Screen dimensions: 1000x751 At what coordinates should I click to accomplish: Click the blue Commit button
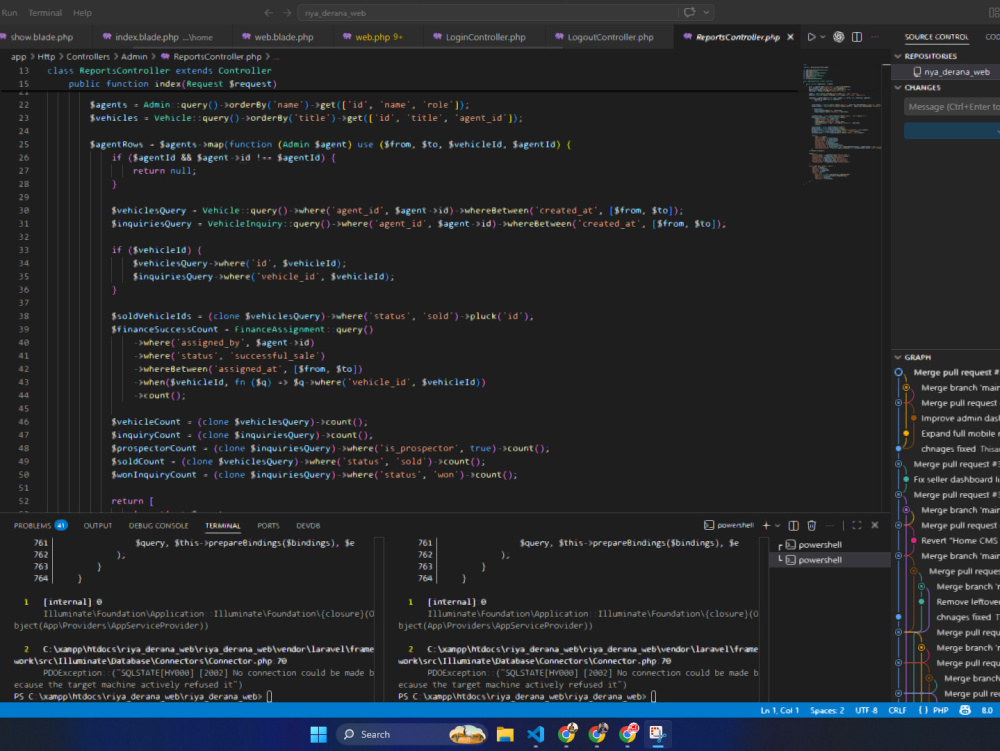coord(952,131)
